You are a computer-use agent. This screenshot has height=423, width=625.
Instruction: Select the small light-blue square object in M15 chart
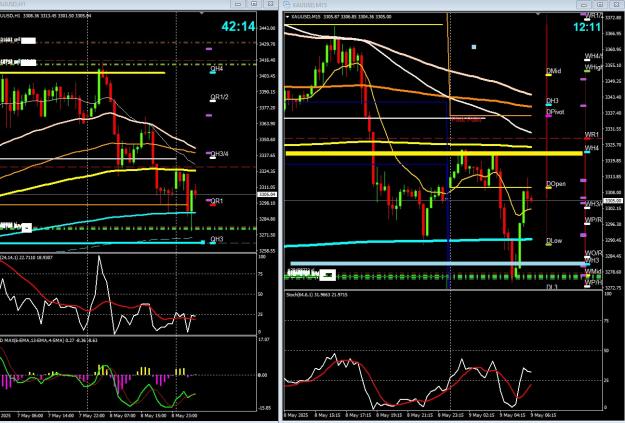pos(474,47)
